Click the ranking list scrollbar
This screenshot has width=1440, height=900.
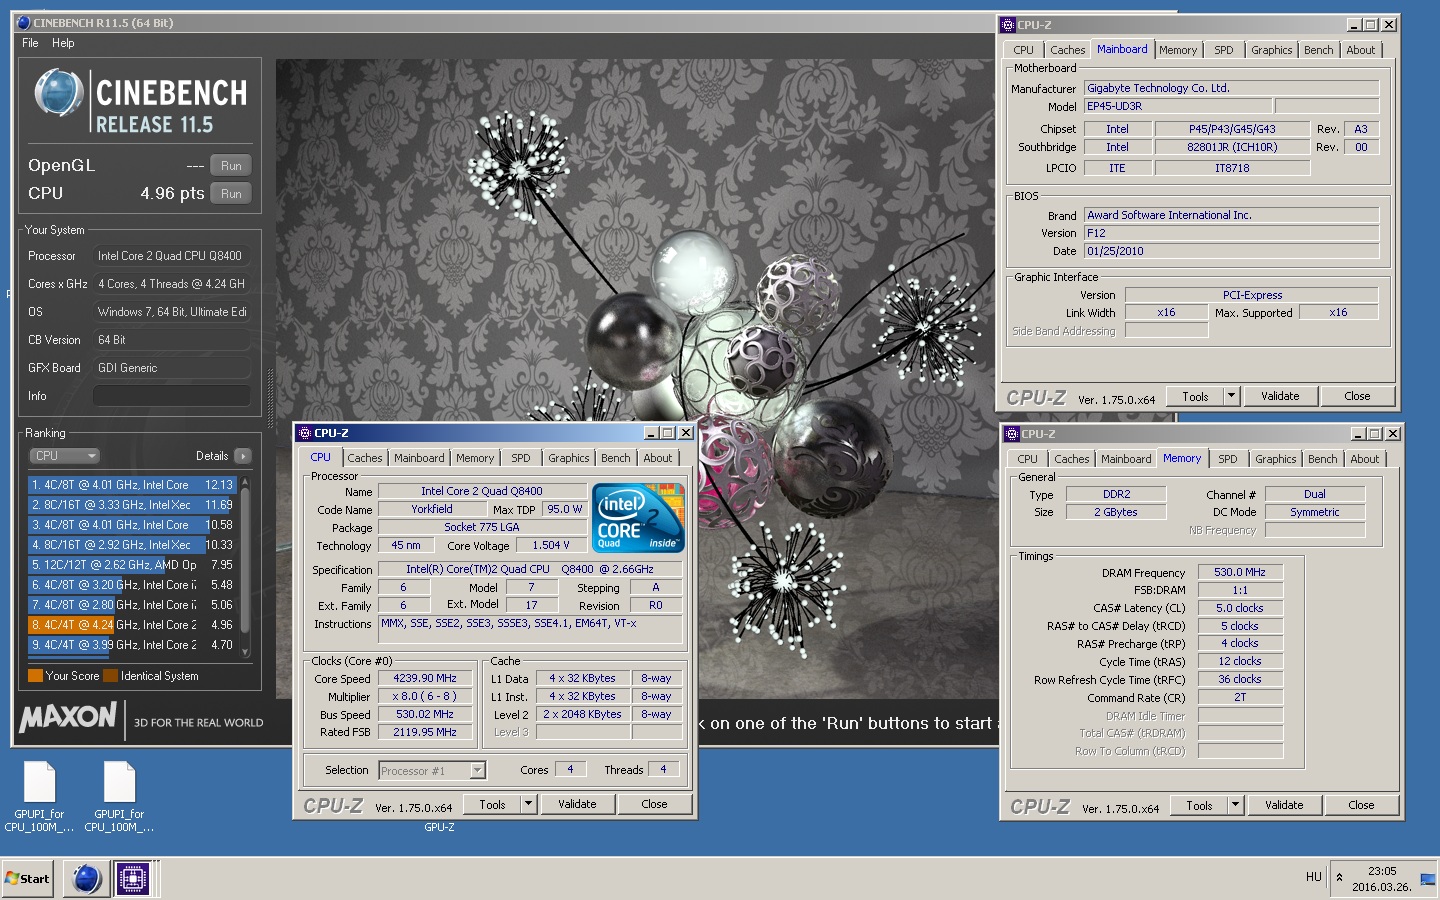(245, 567)
